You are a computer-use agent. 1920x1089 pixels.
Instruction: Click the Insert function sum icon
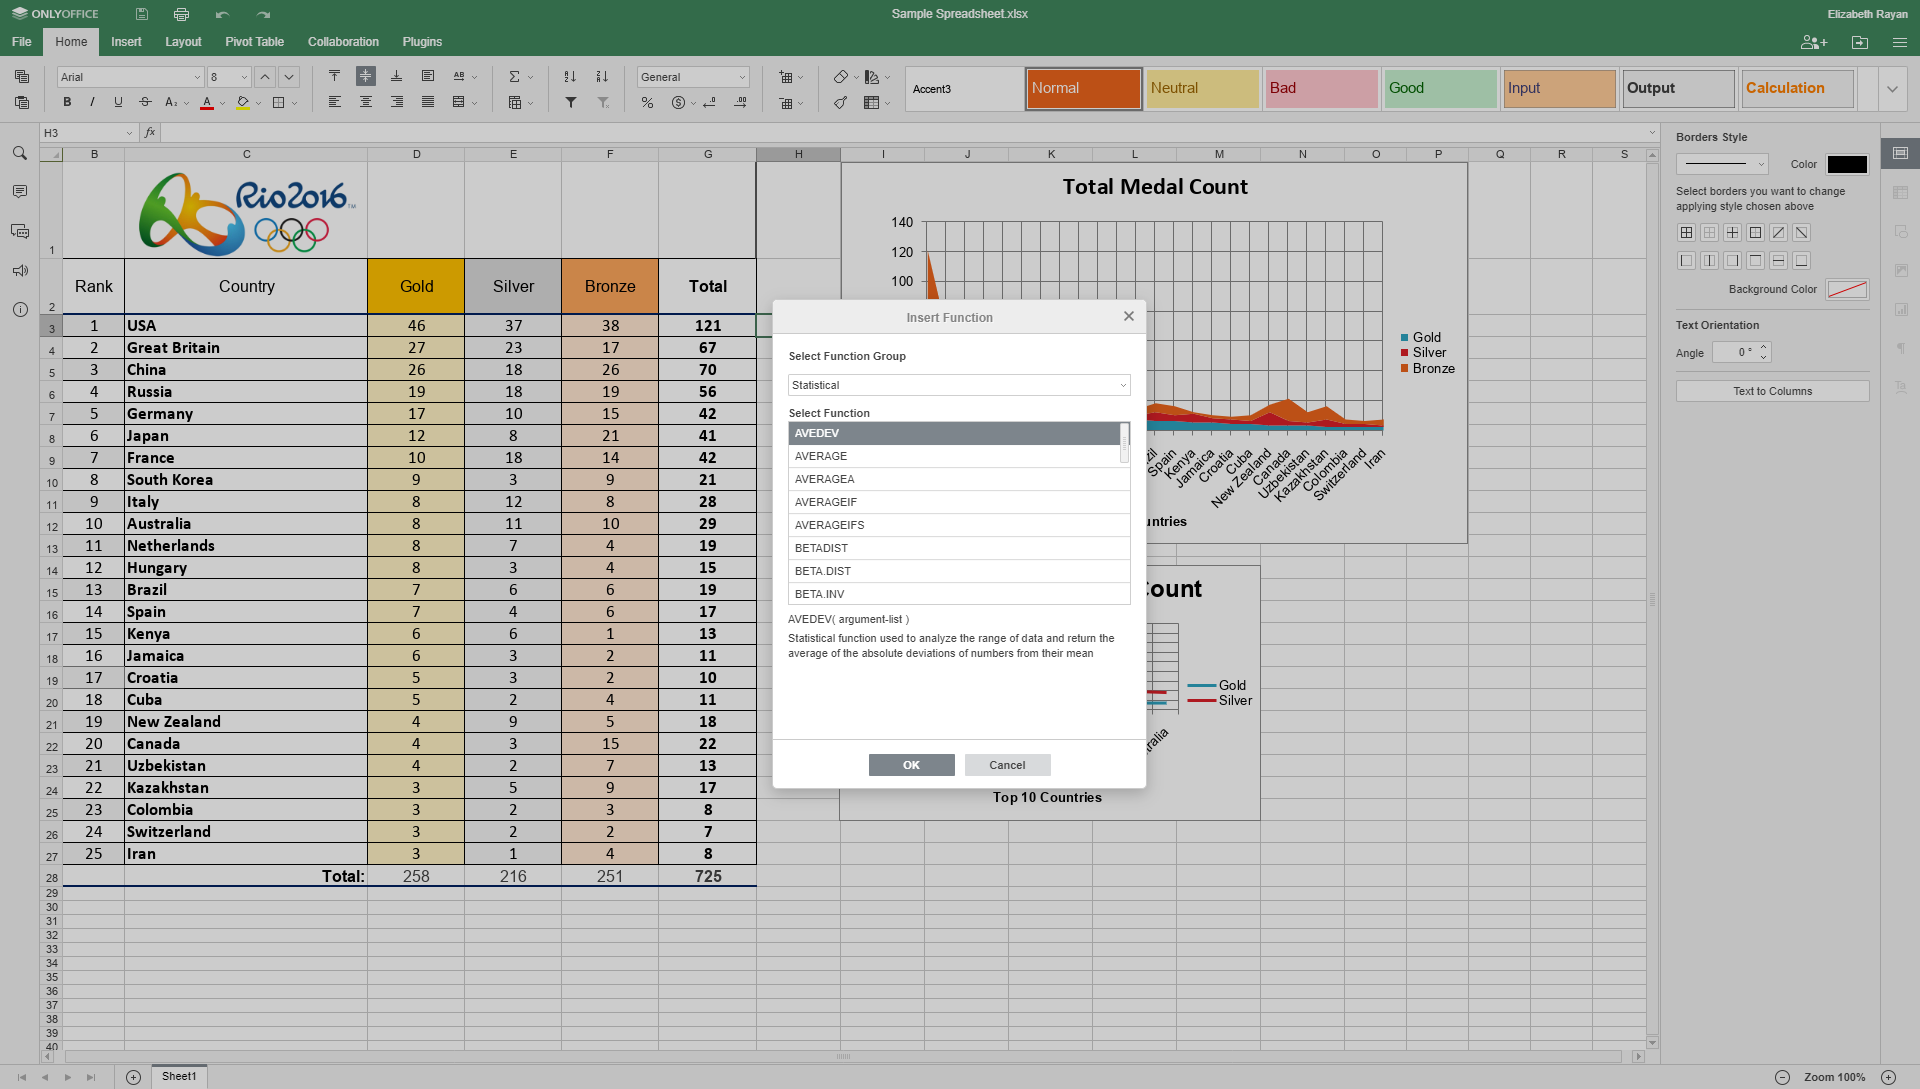[514, 77]
